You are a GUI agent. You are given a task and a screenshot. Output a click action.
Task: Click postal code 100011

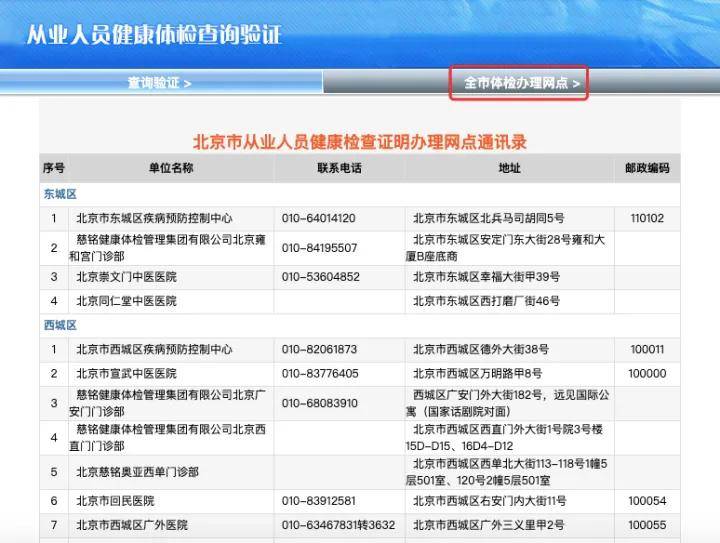point(647,349)
